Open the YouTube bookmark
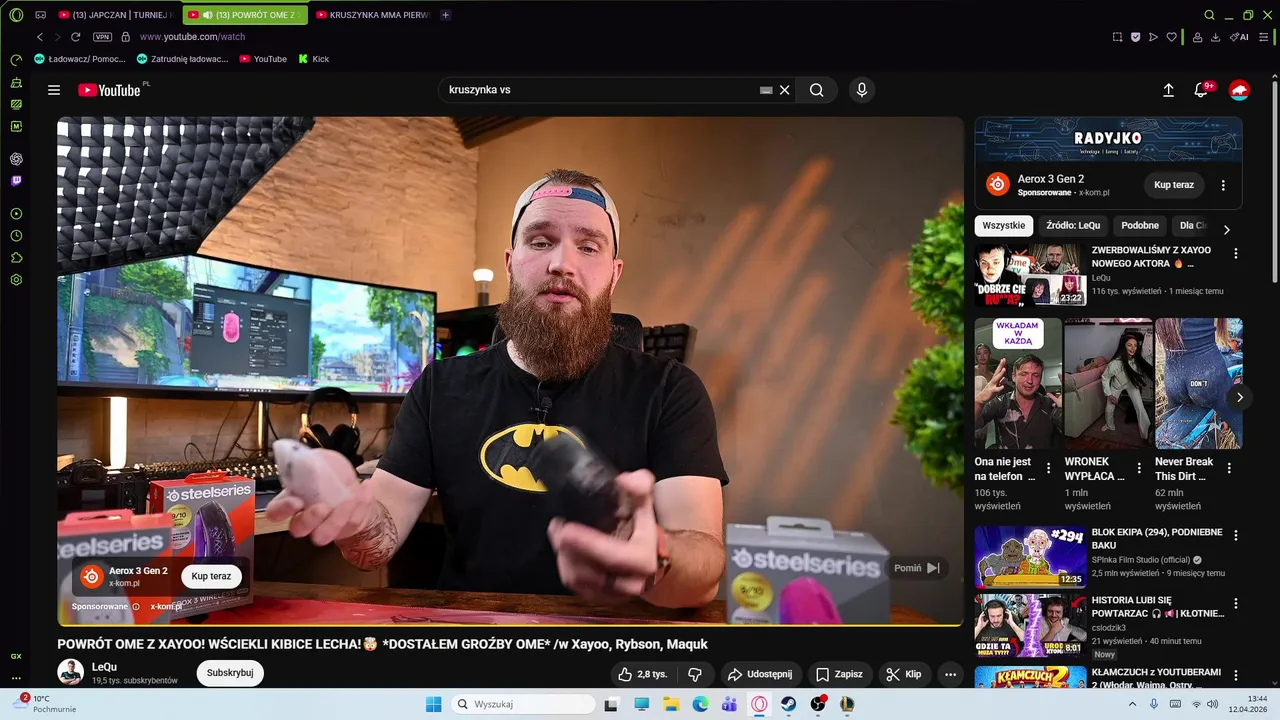 [x=263, y=59]
